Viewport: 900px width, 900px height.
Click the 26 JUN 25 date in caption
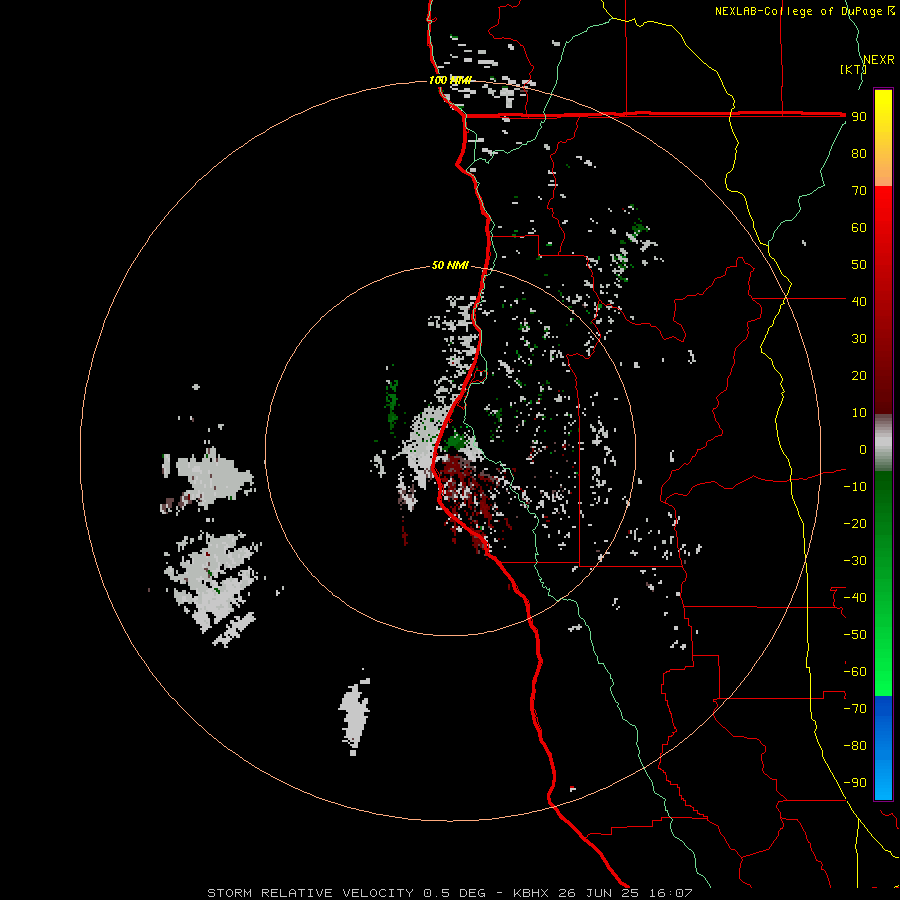pos(599,893)
